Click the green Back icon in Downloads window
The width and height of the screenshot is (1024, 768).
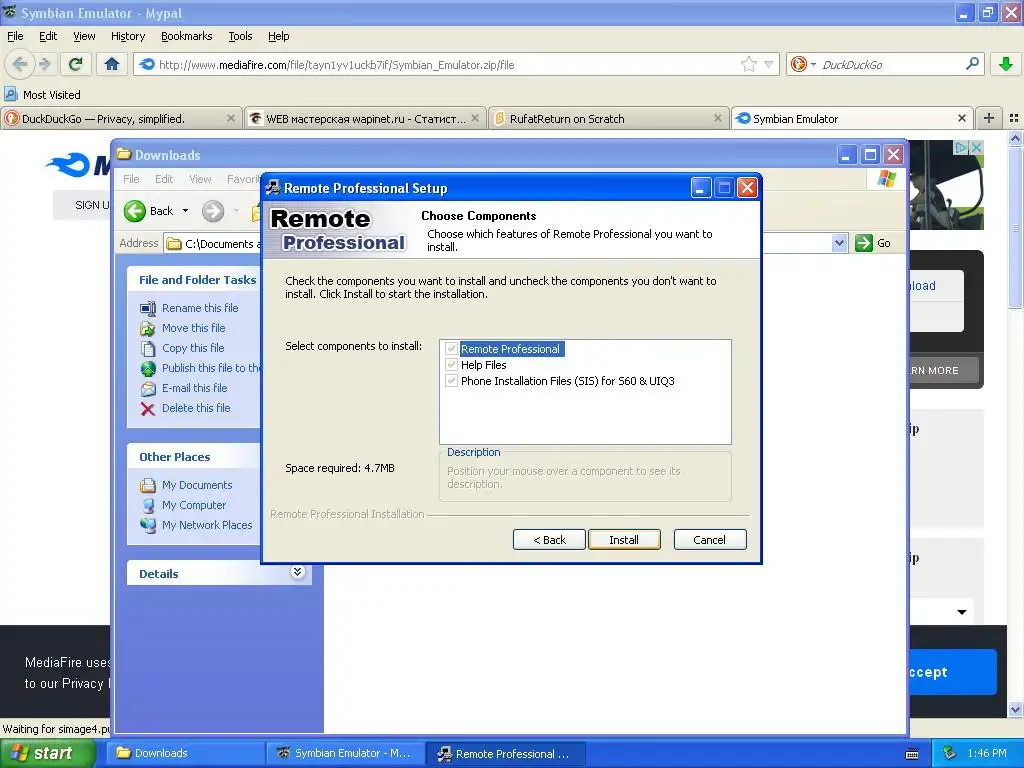click(135, 211)
